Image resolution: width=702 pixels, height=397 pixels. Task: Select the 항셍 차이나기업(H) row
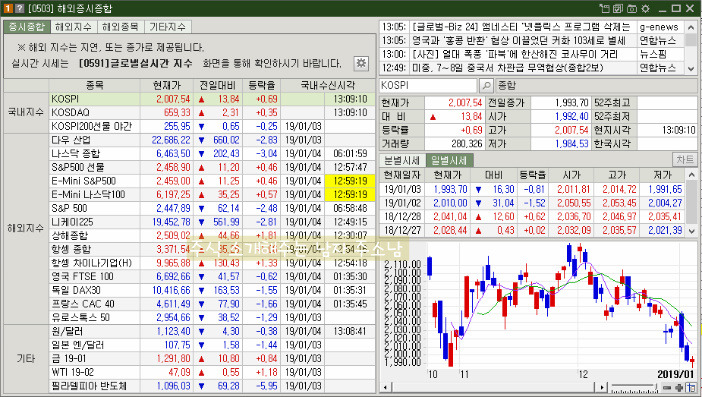click(x=212, y=263)
